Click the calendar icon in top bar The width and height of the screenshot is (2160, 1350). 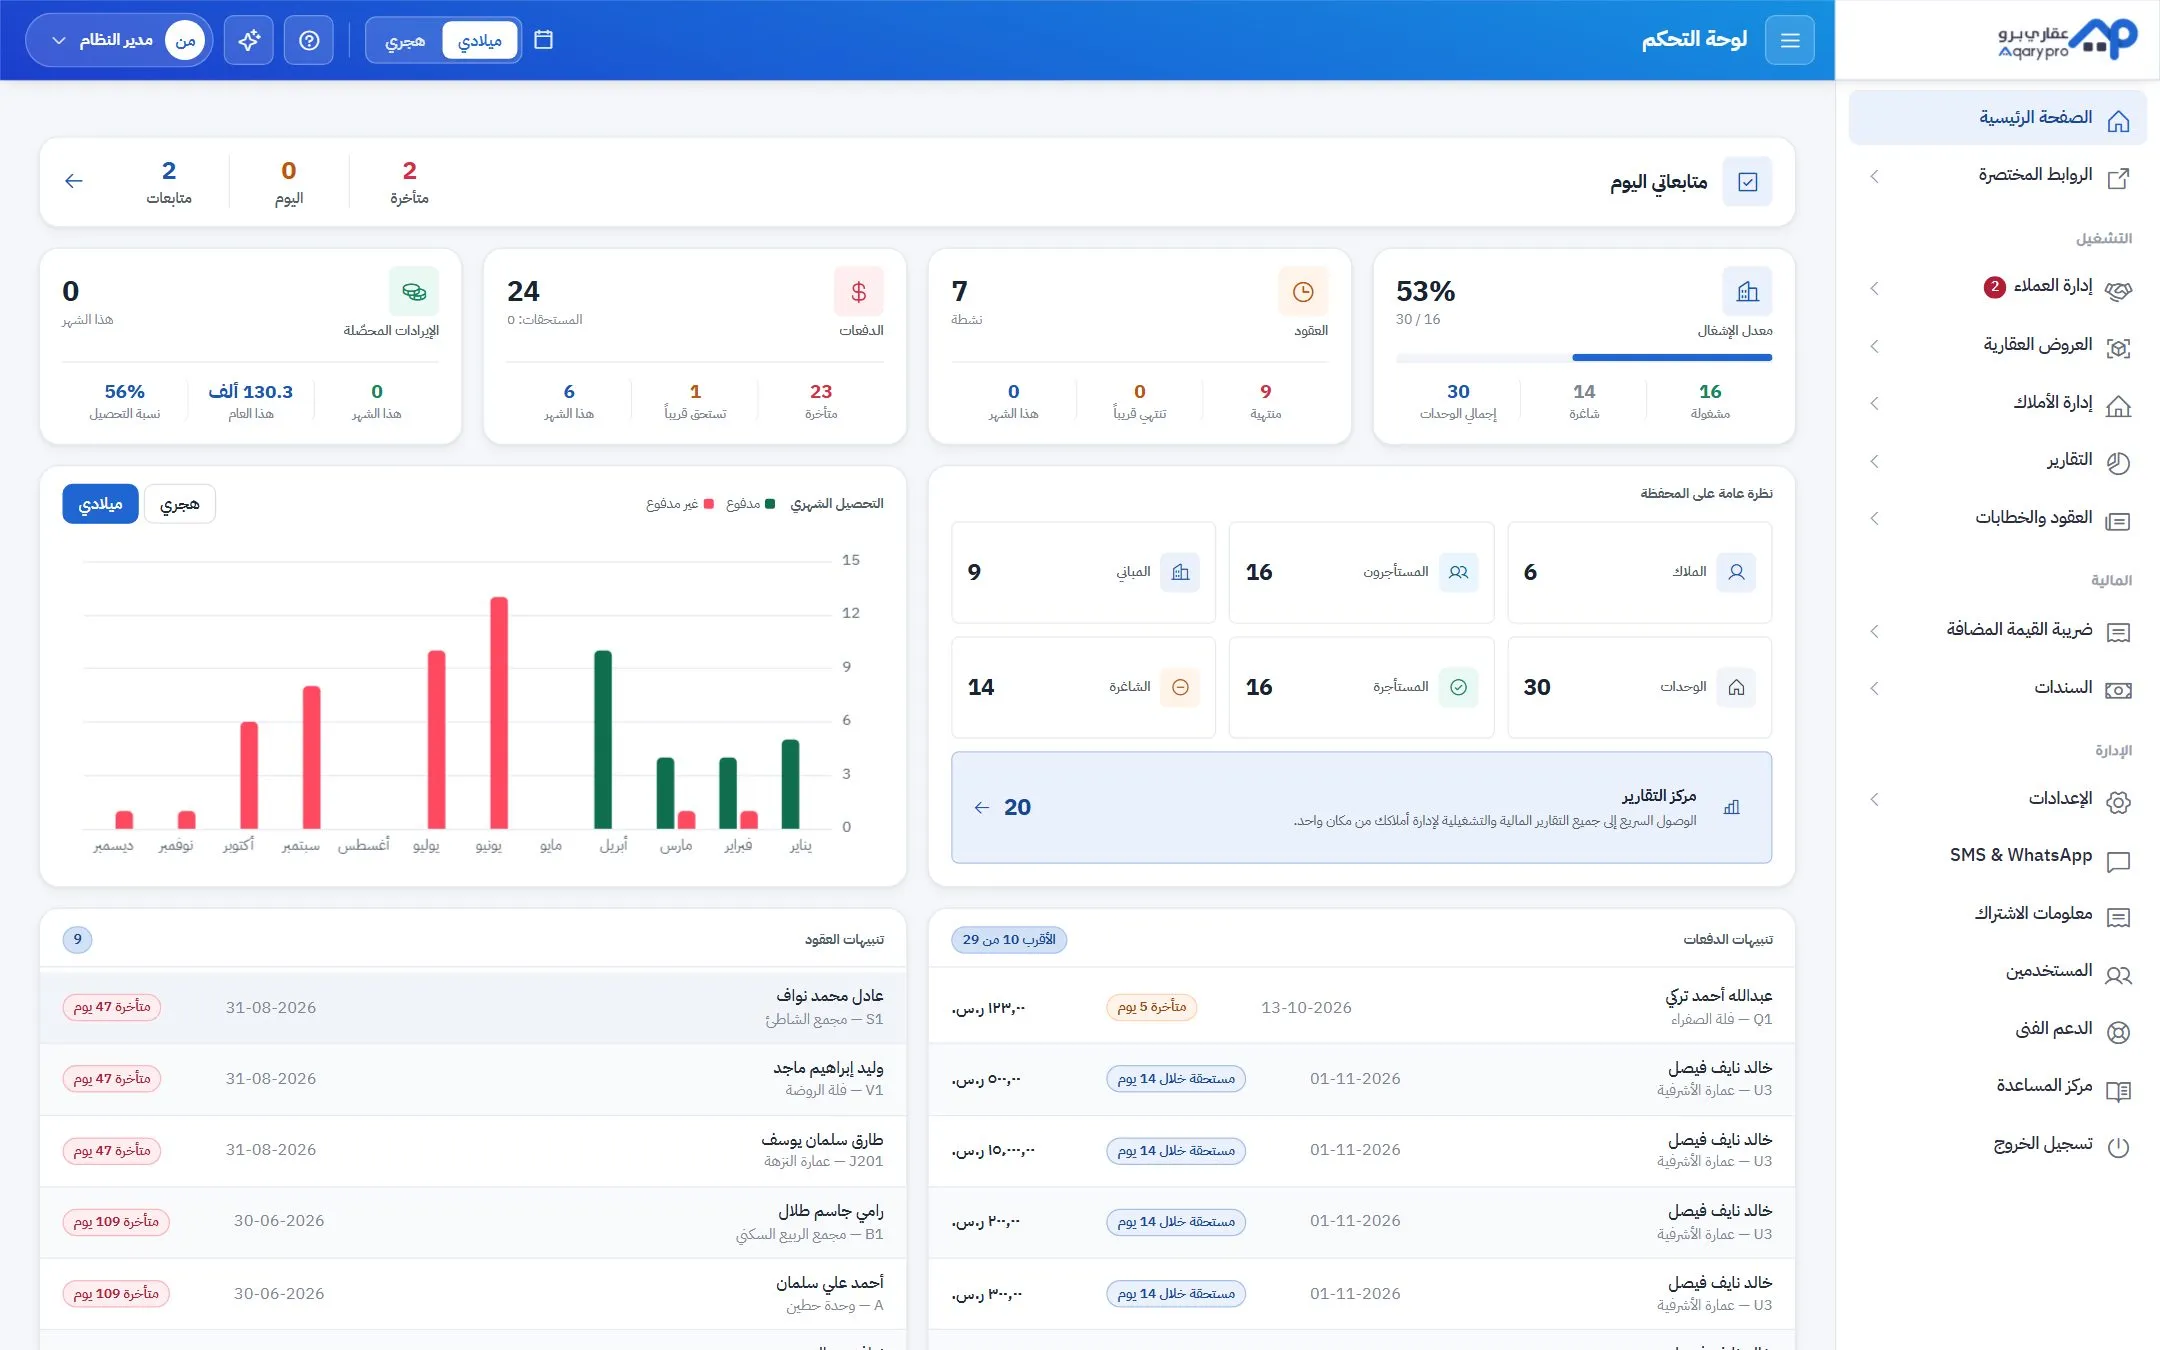click(x=543, y=40)
